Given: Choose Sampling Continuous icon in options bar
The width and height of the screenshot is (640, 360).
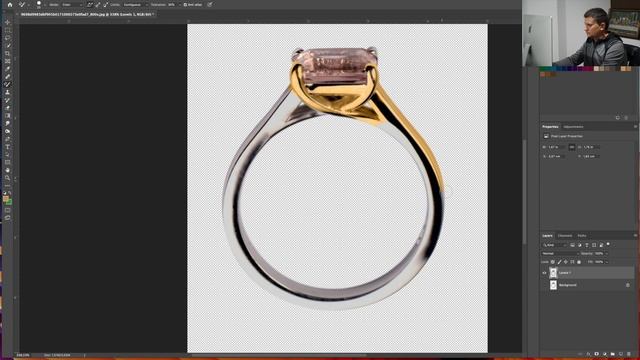Looking at the screenshot, I should coord(89,4).
